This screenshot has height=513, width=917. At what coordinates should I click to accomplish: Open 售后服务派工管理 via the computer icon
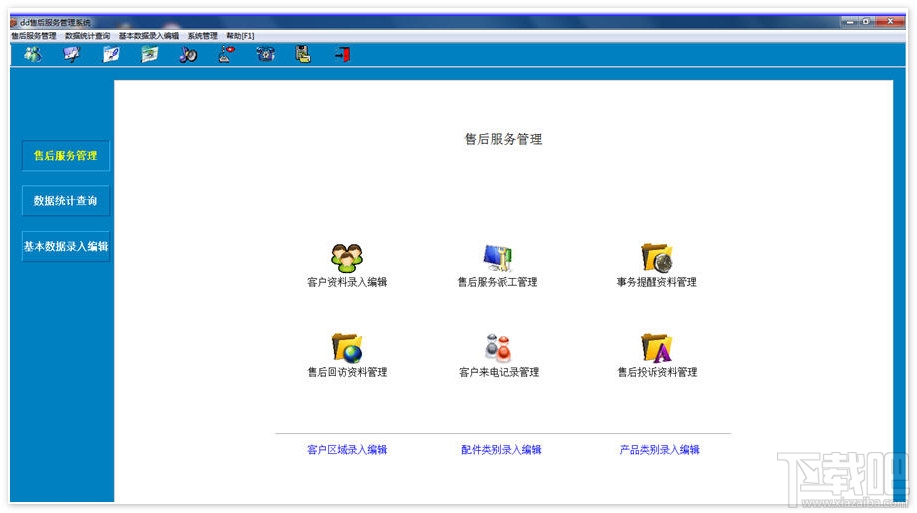[498, 258]
